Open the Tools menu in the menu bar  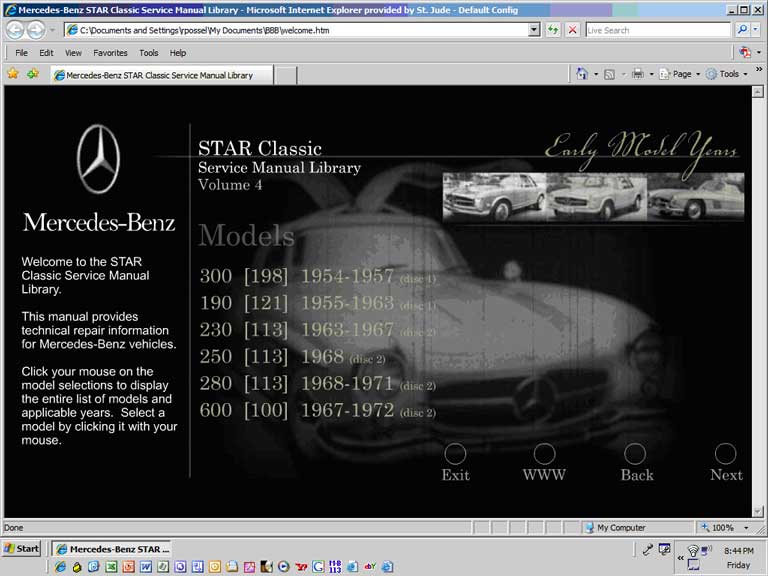pyautogui.click(x=148, y=53)
